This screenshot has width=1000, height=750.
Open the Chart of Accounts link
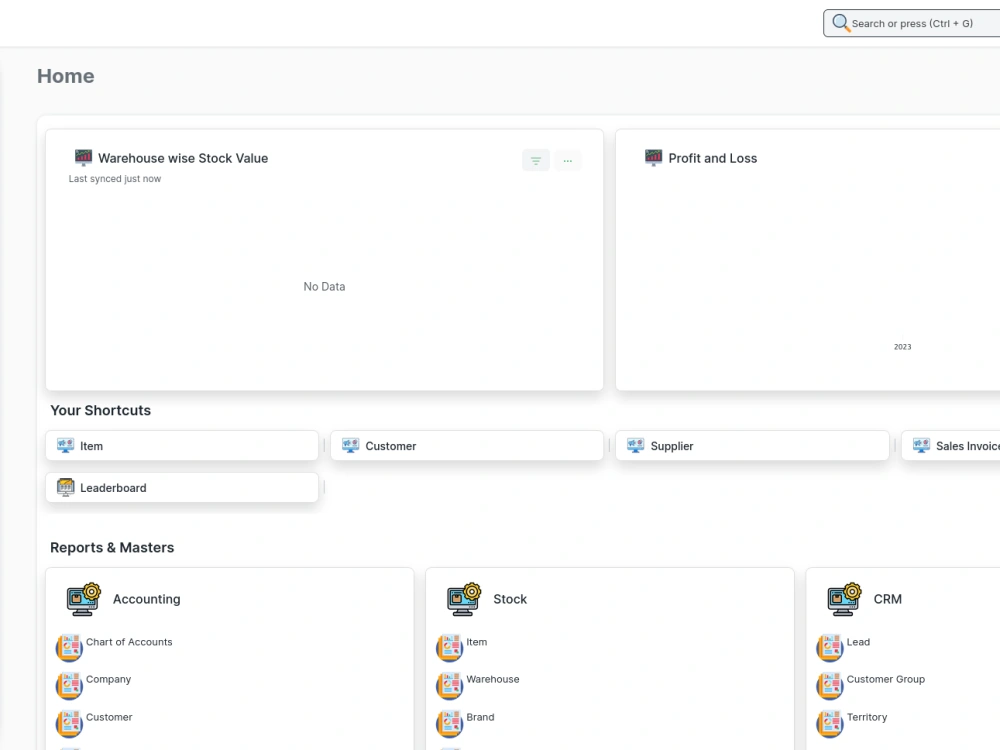tap(129, 642)
